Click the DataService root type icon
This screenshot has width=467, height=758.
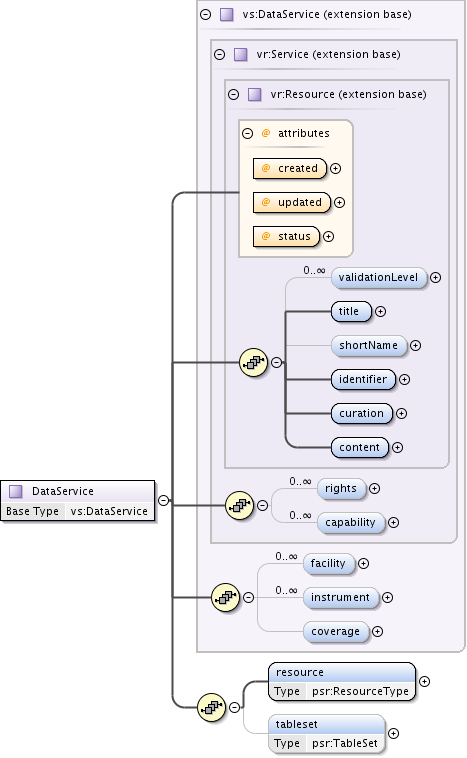pos(16,491)
